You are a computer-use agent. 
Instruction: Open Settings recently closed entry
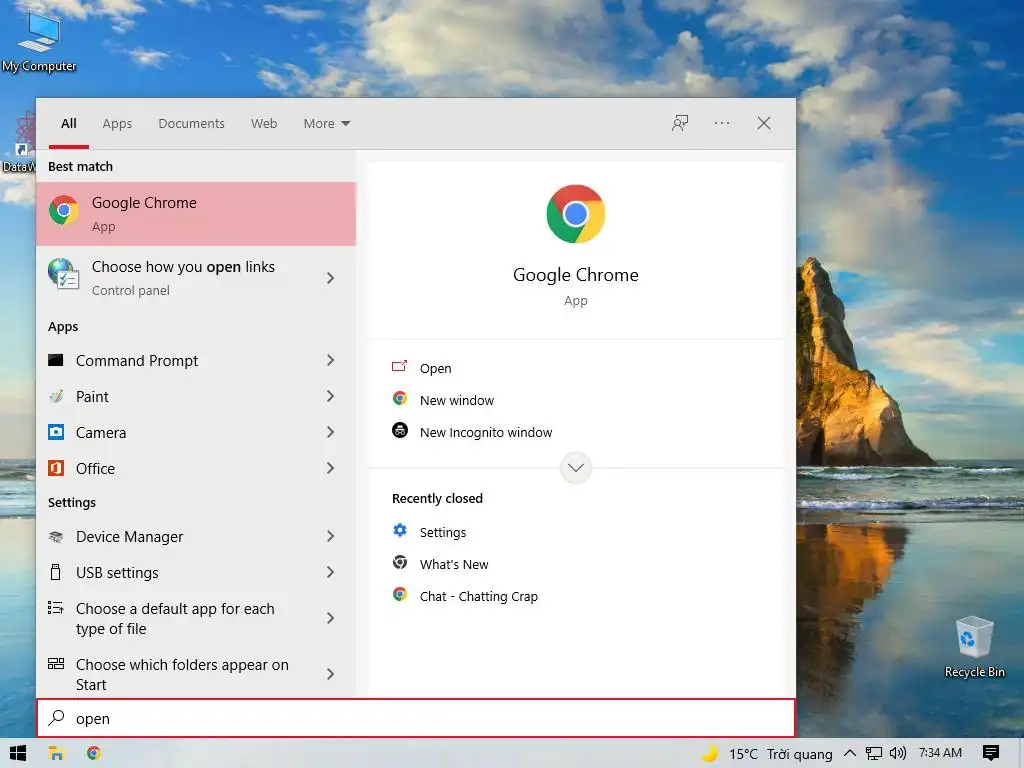[x=443, y=532]
